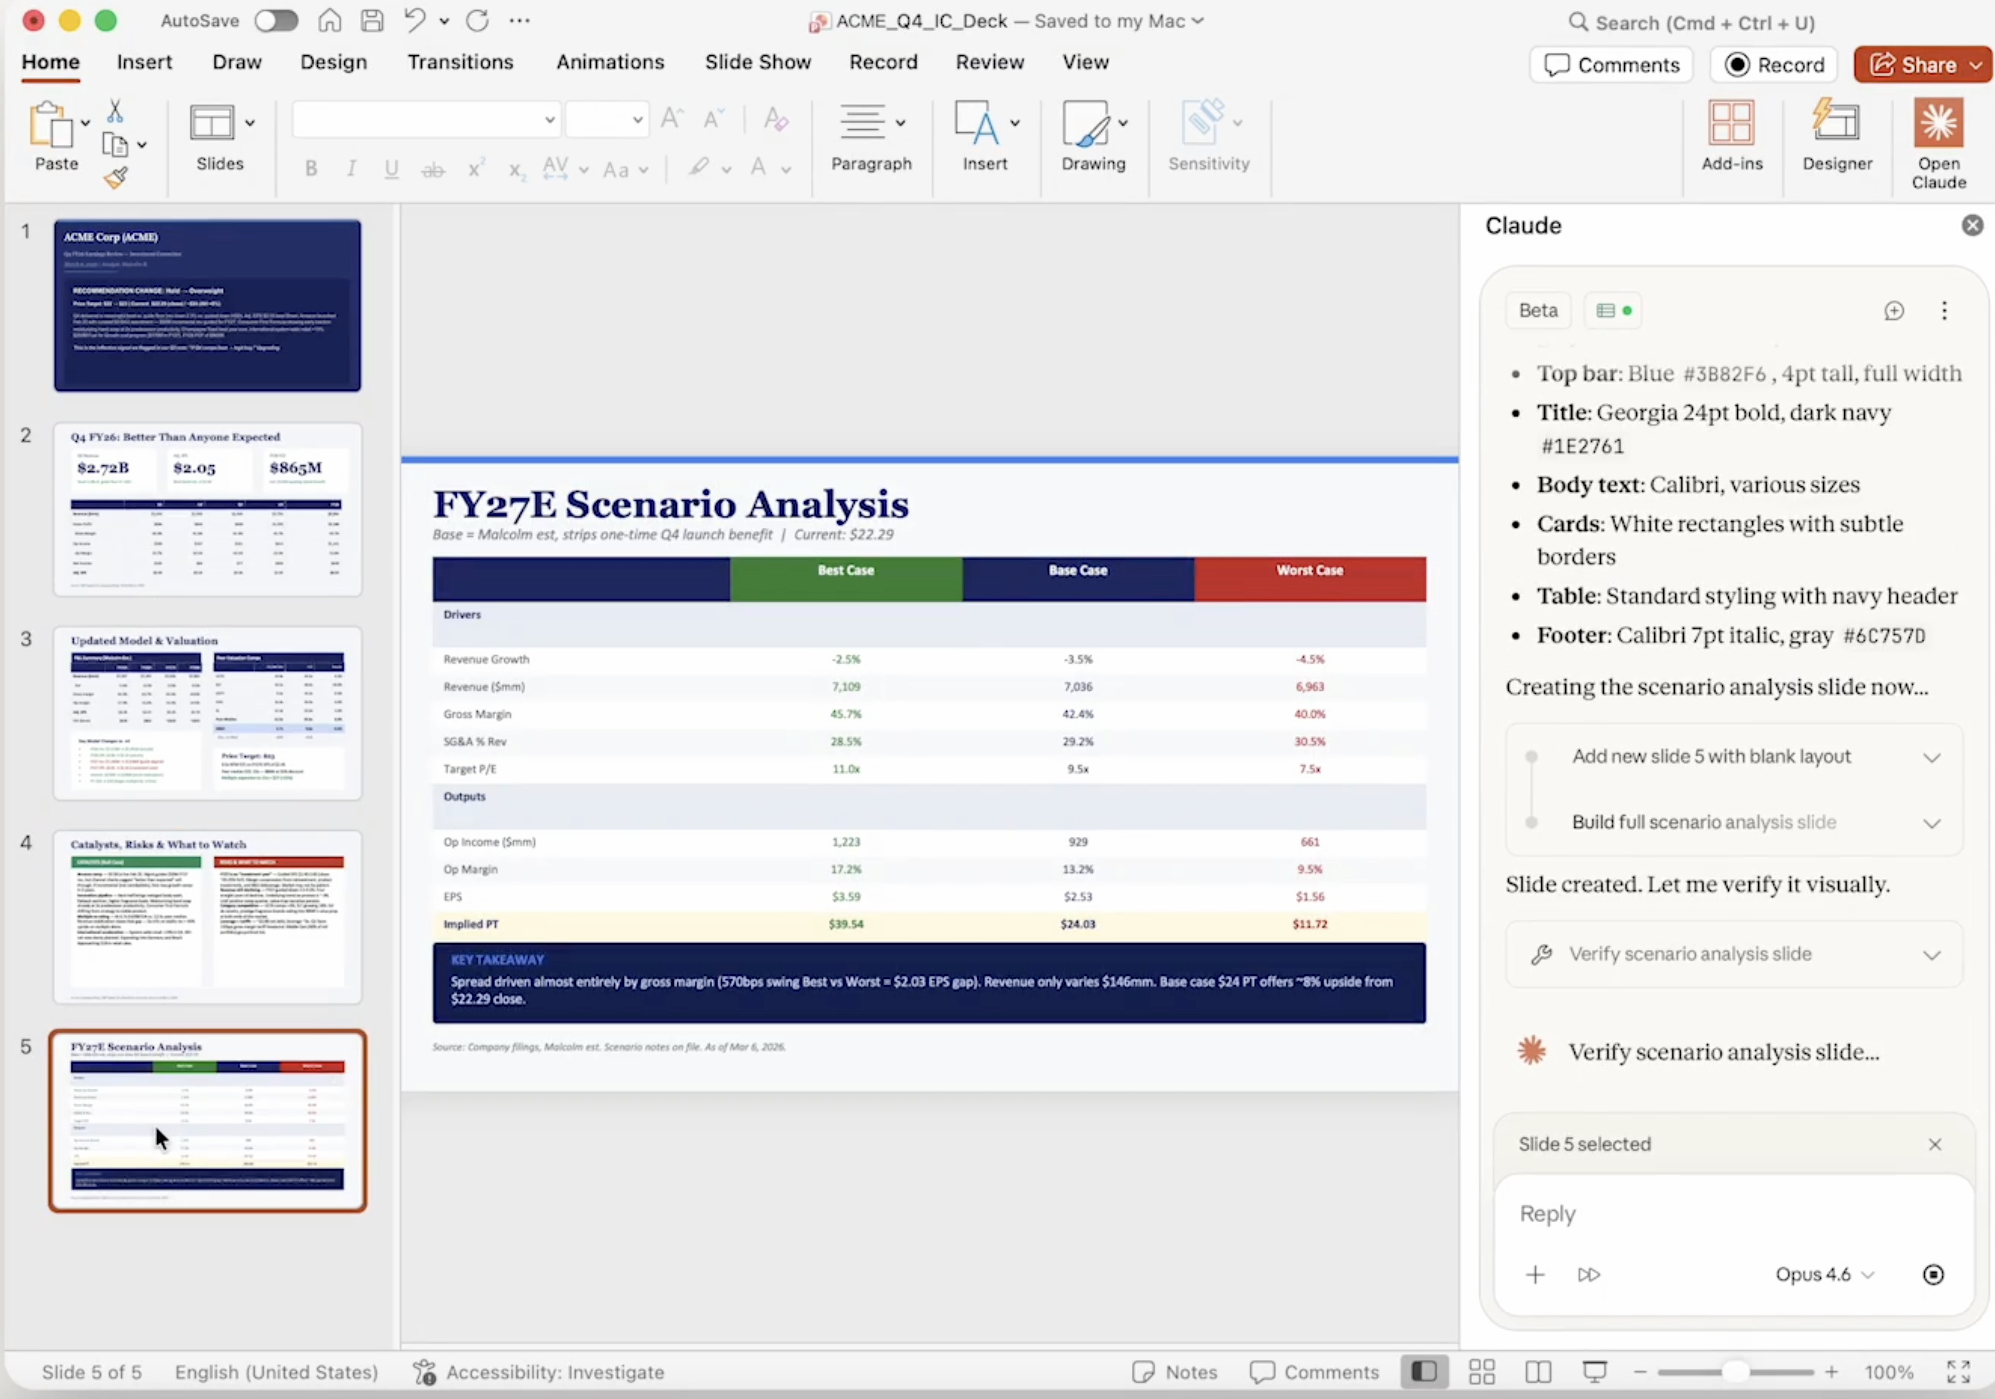Switch to the Design tab
This screenshot has height=1399, width=1995.
[334, 62]
